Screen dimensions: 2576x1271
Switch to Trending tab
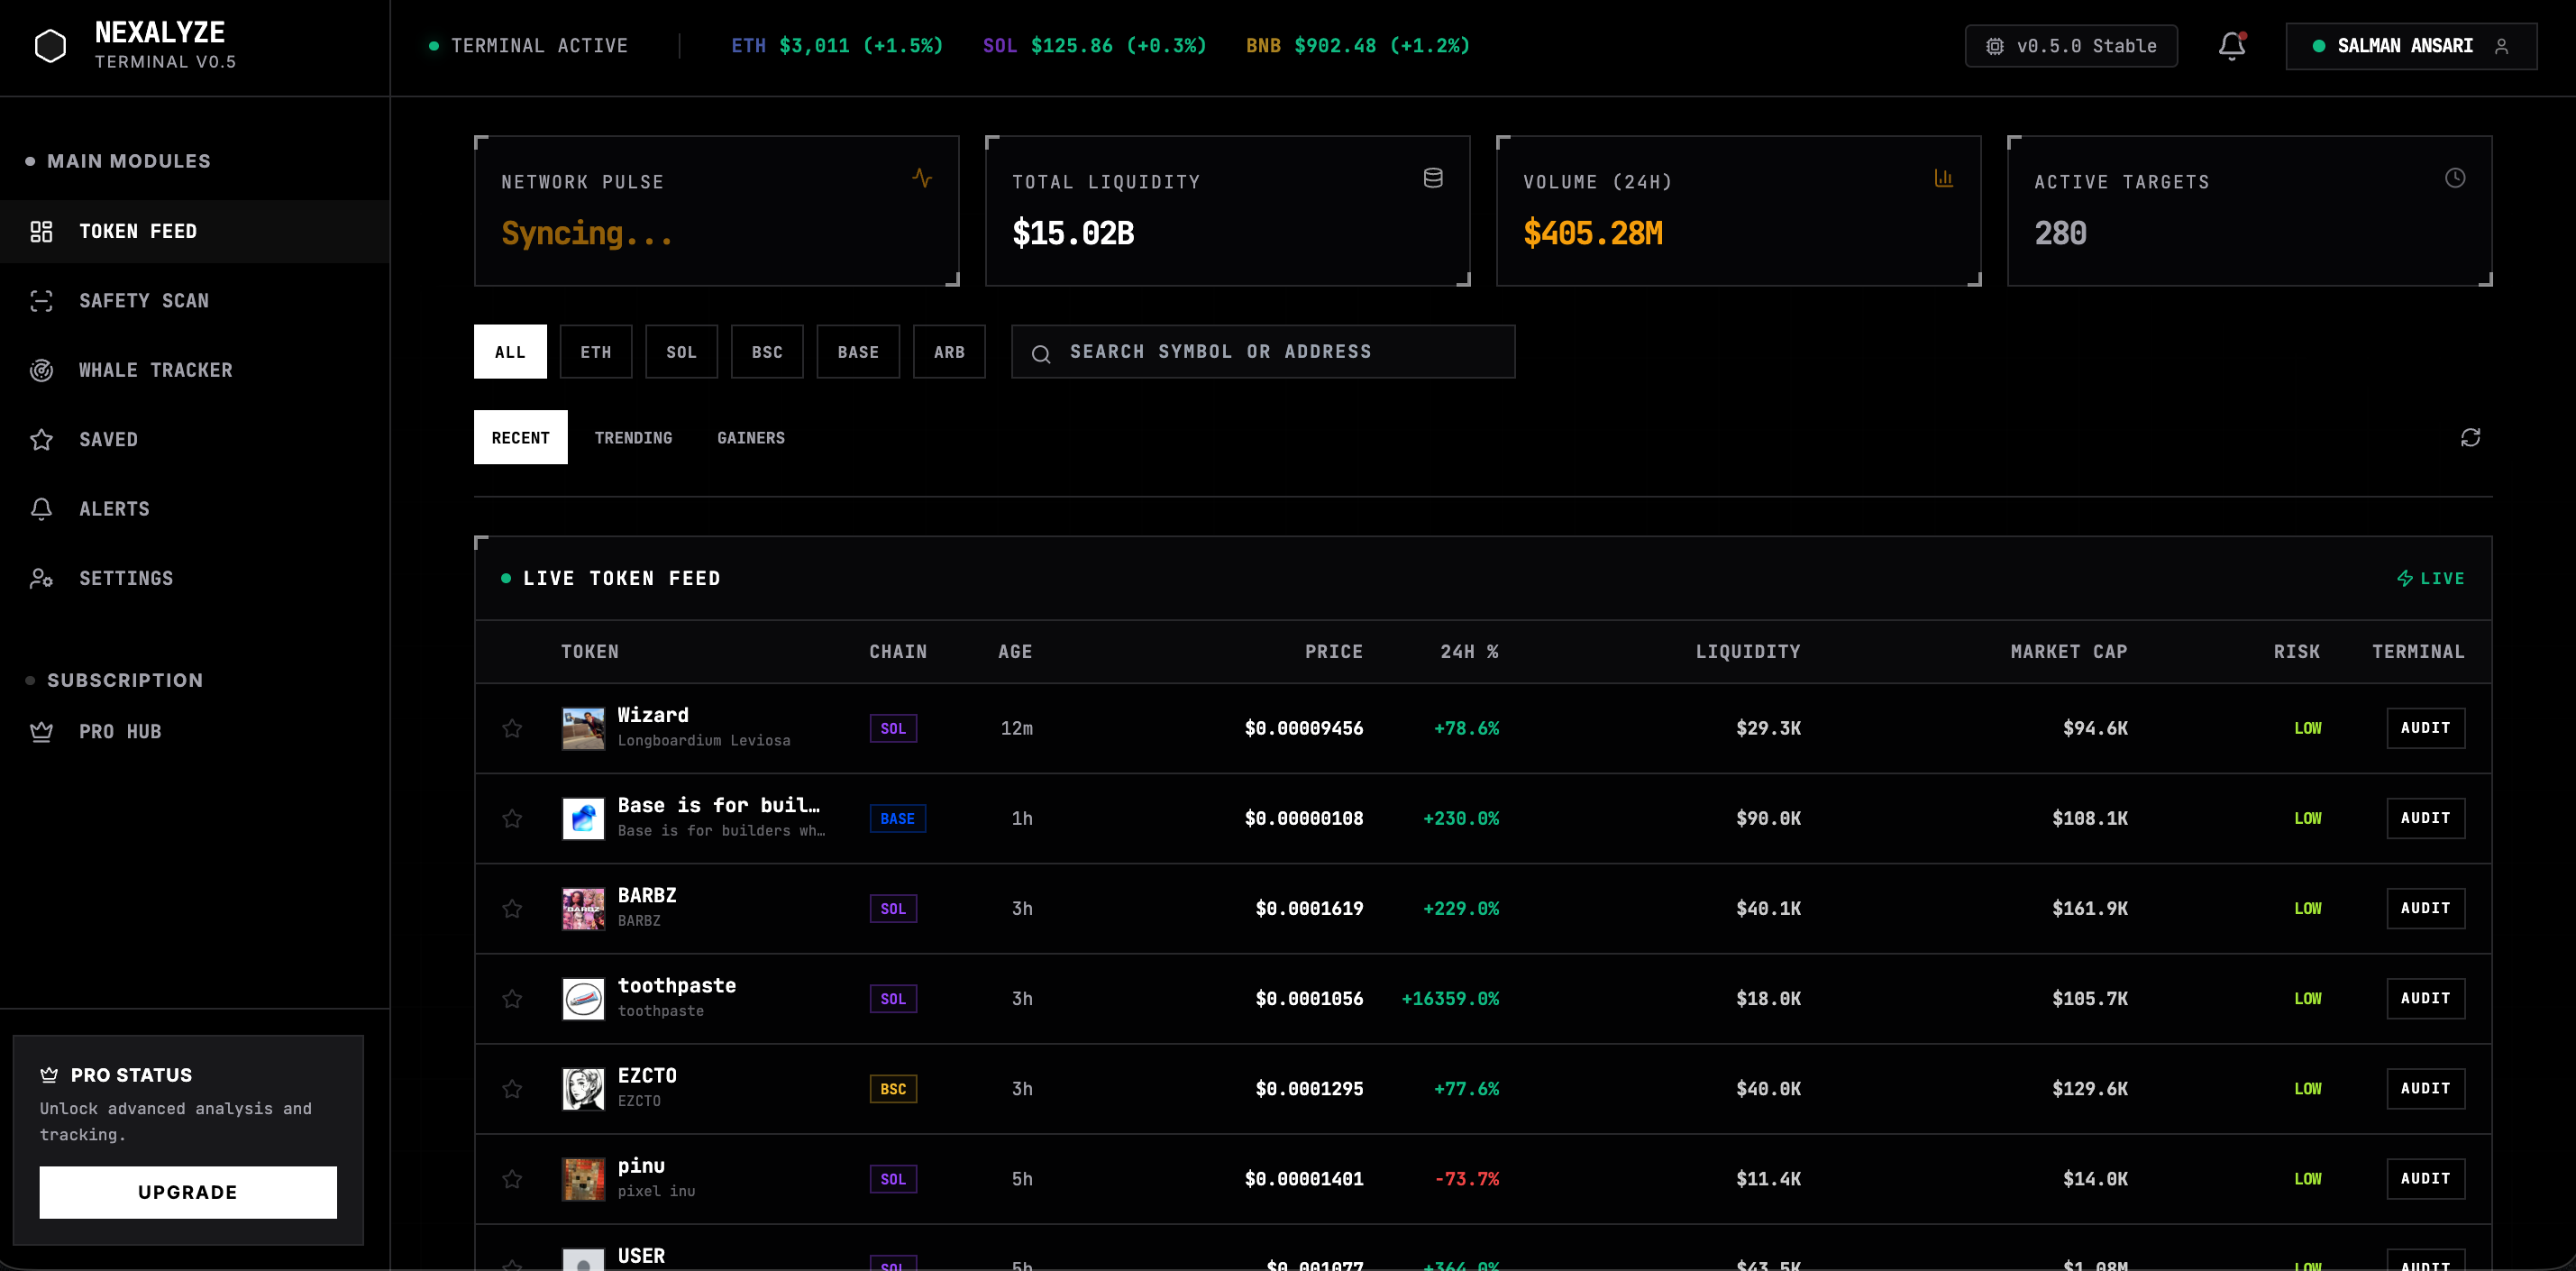(633, 438)
